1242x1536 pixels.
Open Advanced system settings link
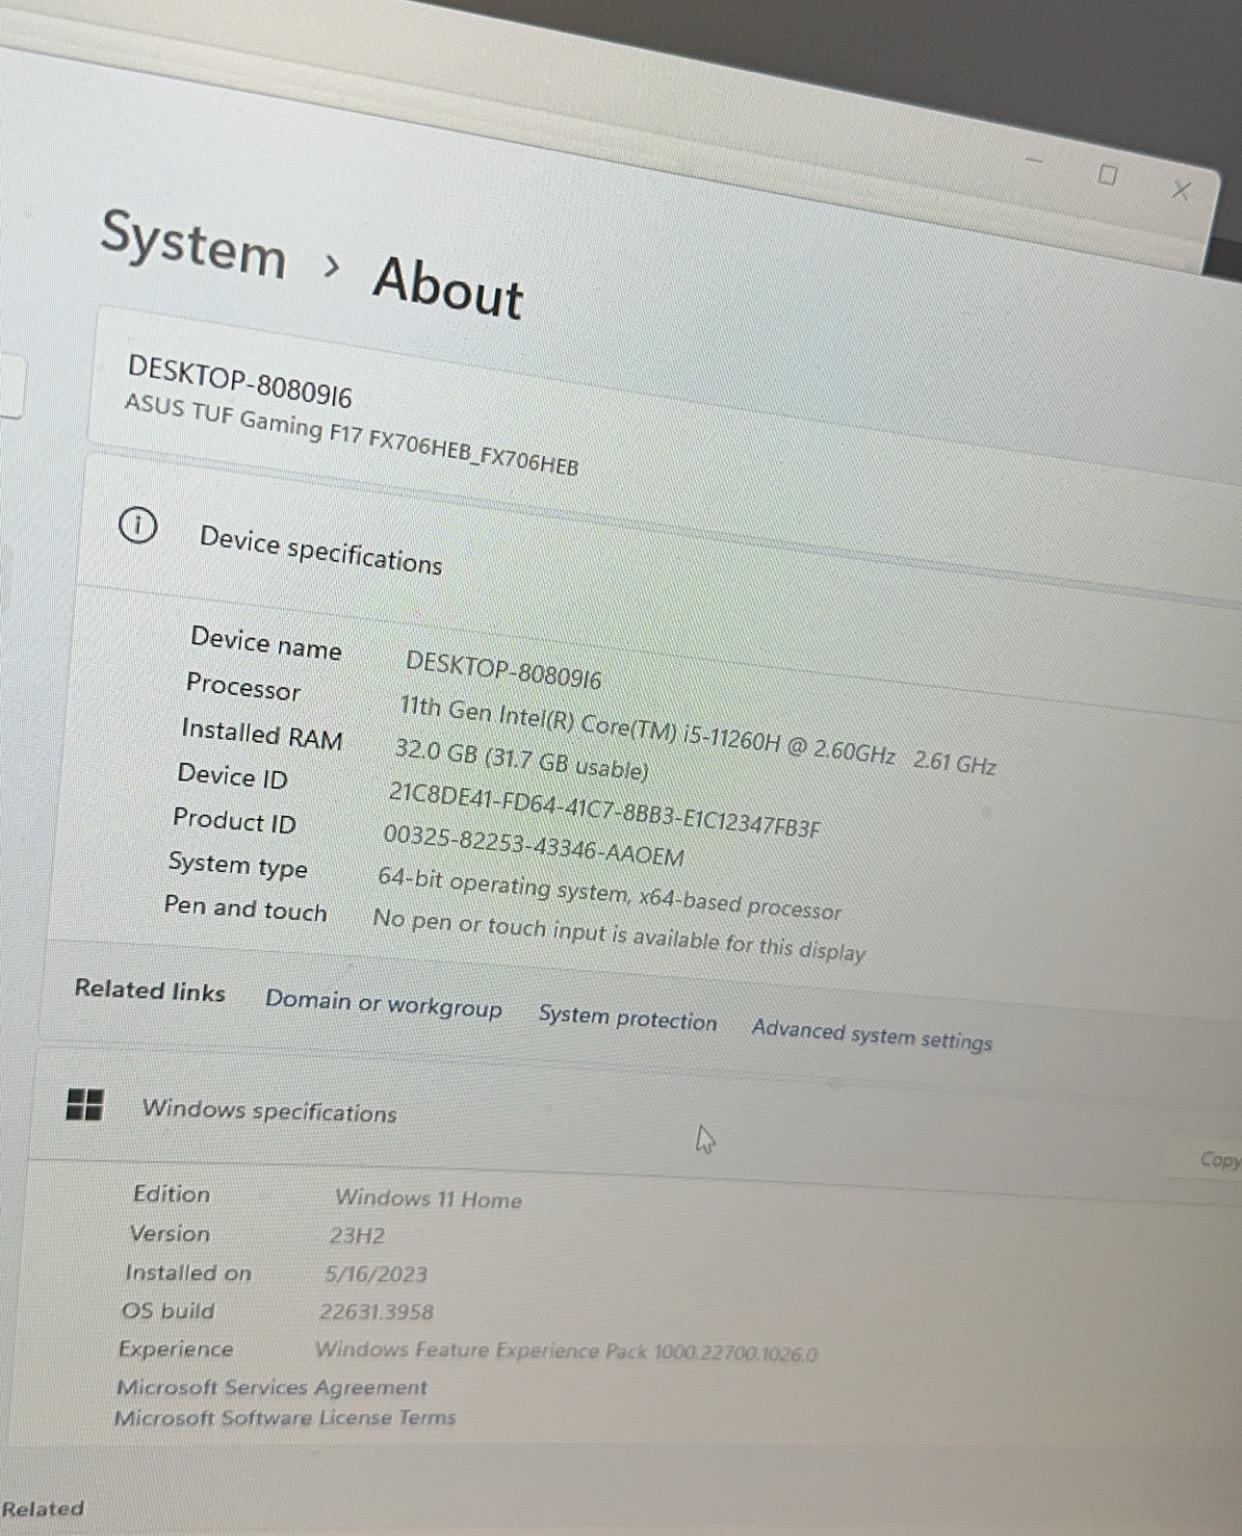tap(871, 1034)
